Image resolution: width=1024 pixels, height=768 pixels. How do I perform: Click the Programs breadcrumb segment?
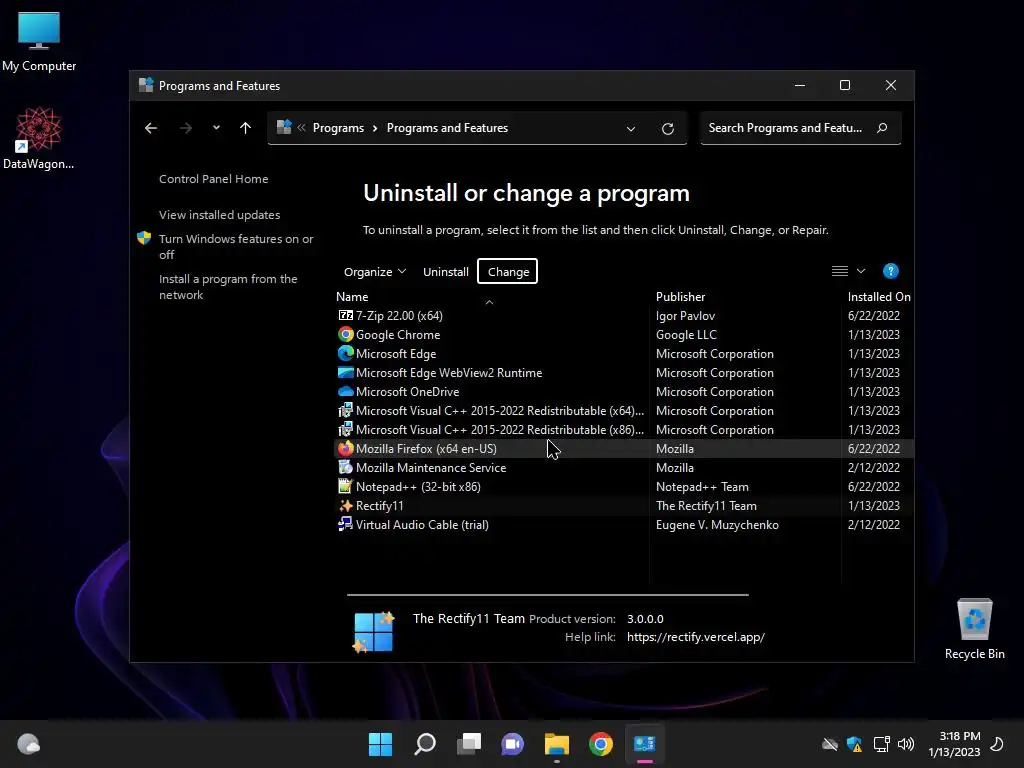click(338, 128)
